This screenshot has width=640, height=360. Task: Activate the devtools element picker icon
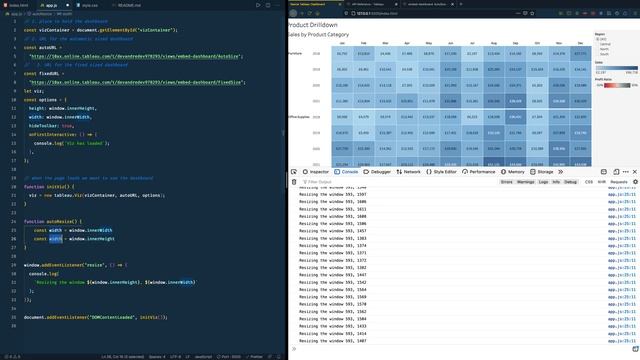[294, 172]
